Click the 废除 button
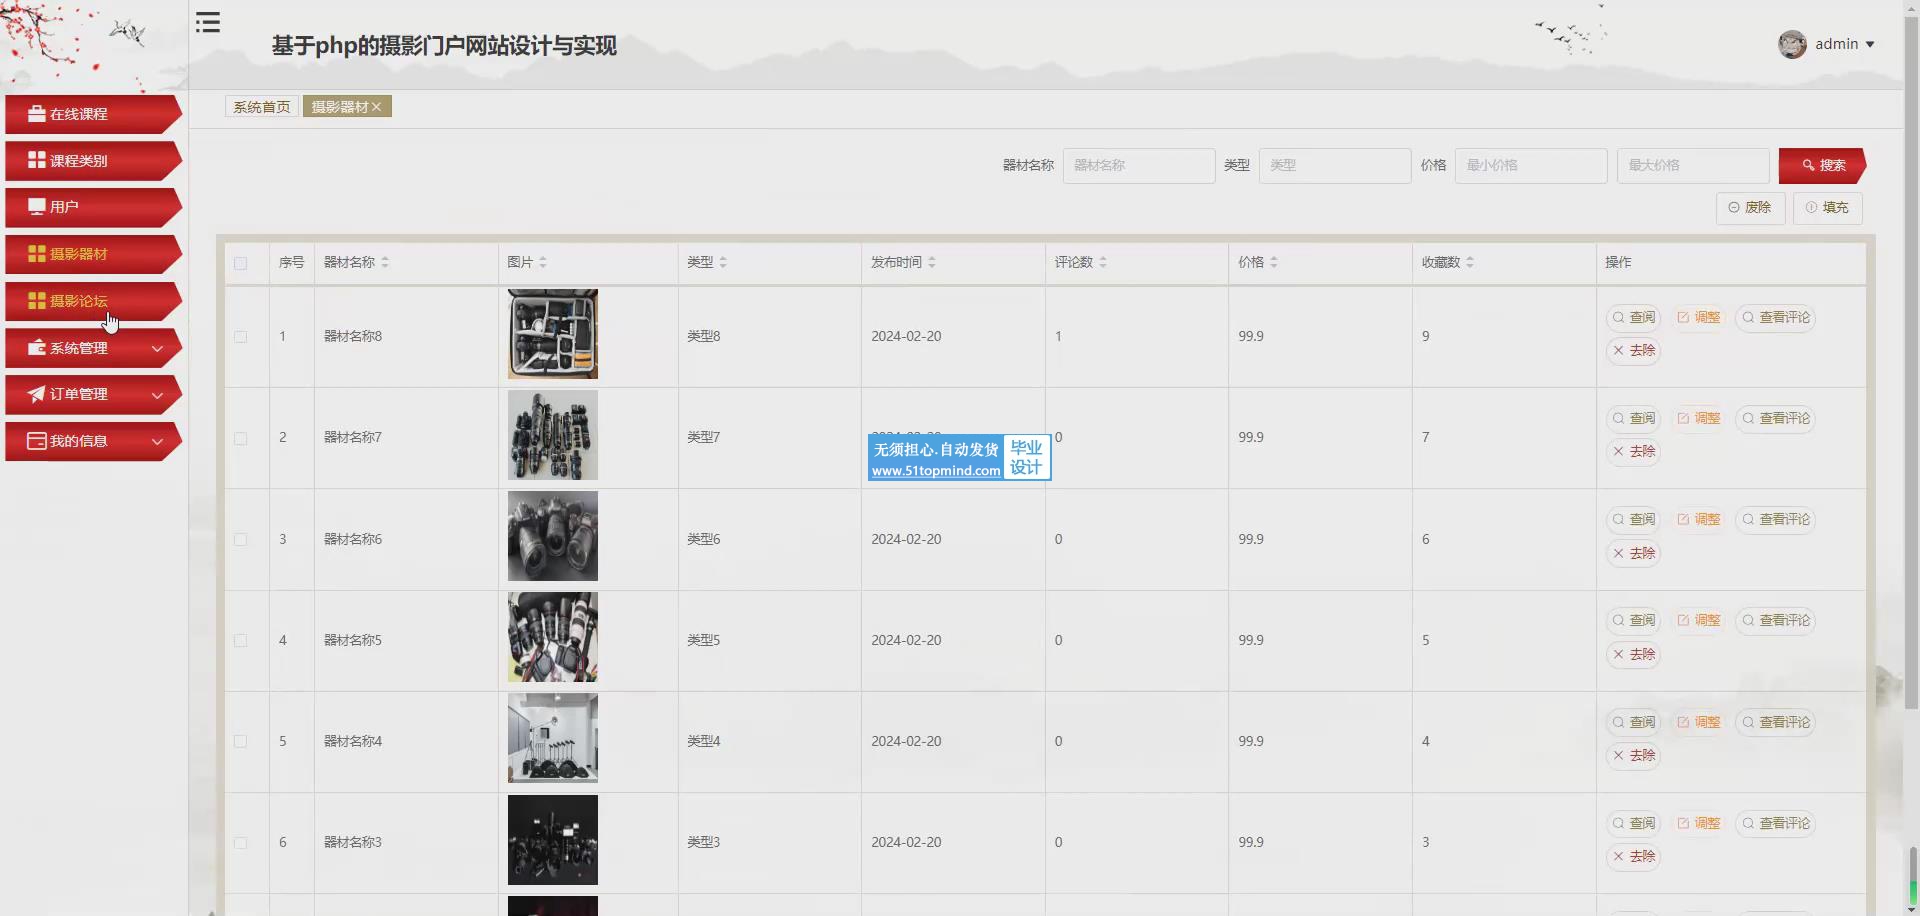Screen dimensions: 1920x916 pos(1750,207)
